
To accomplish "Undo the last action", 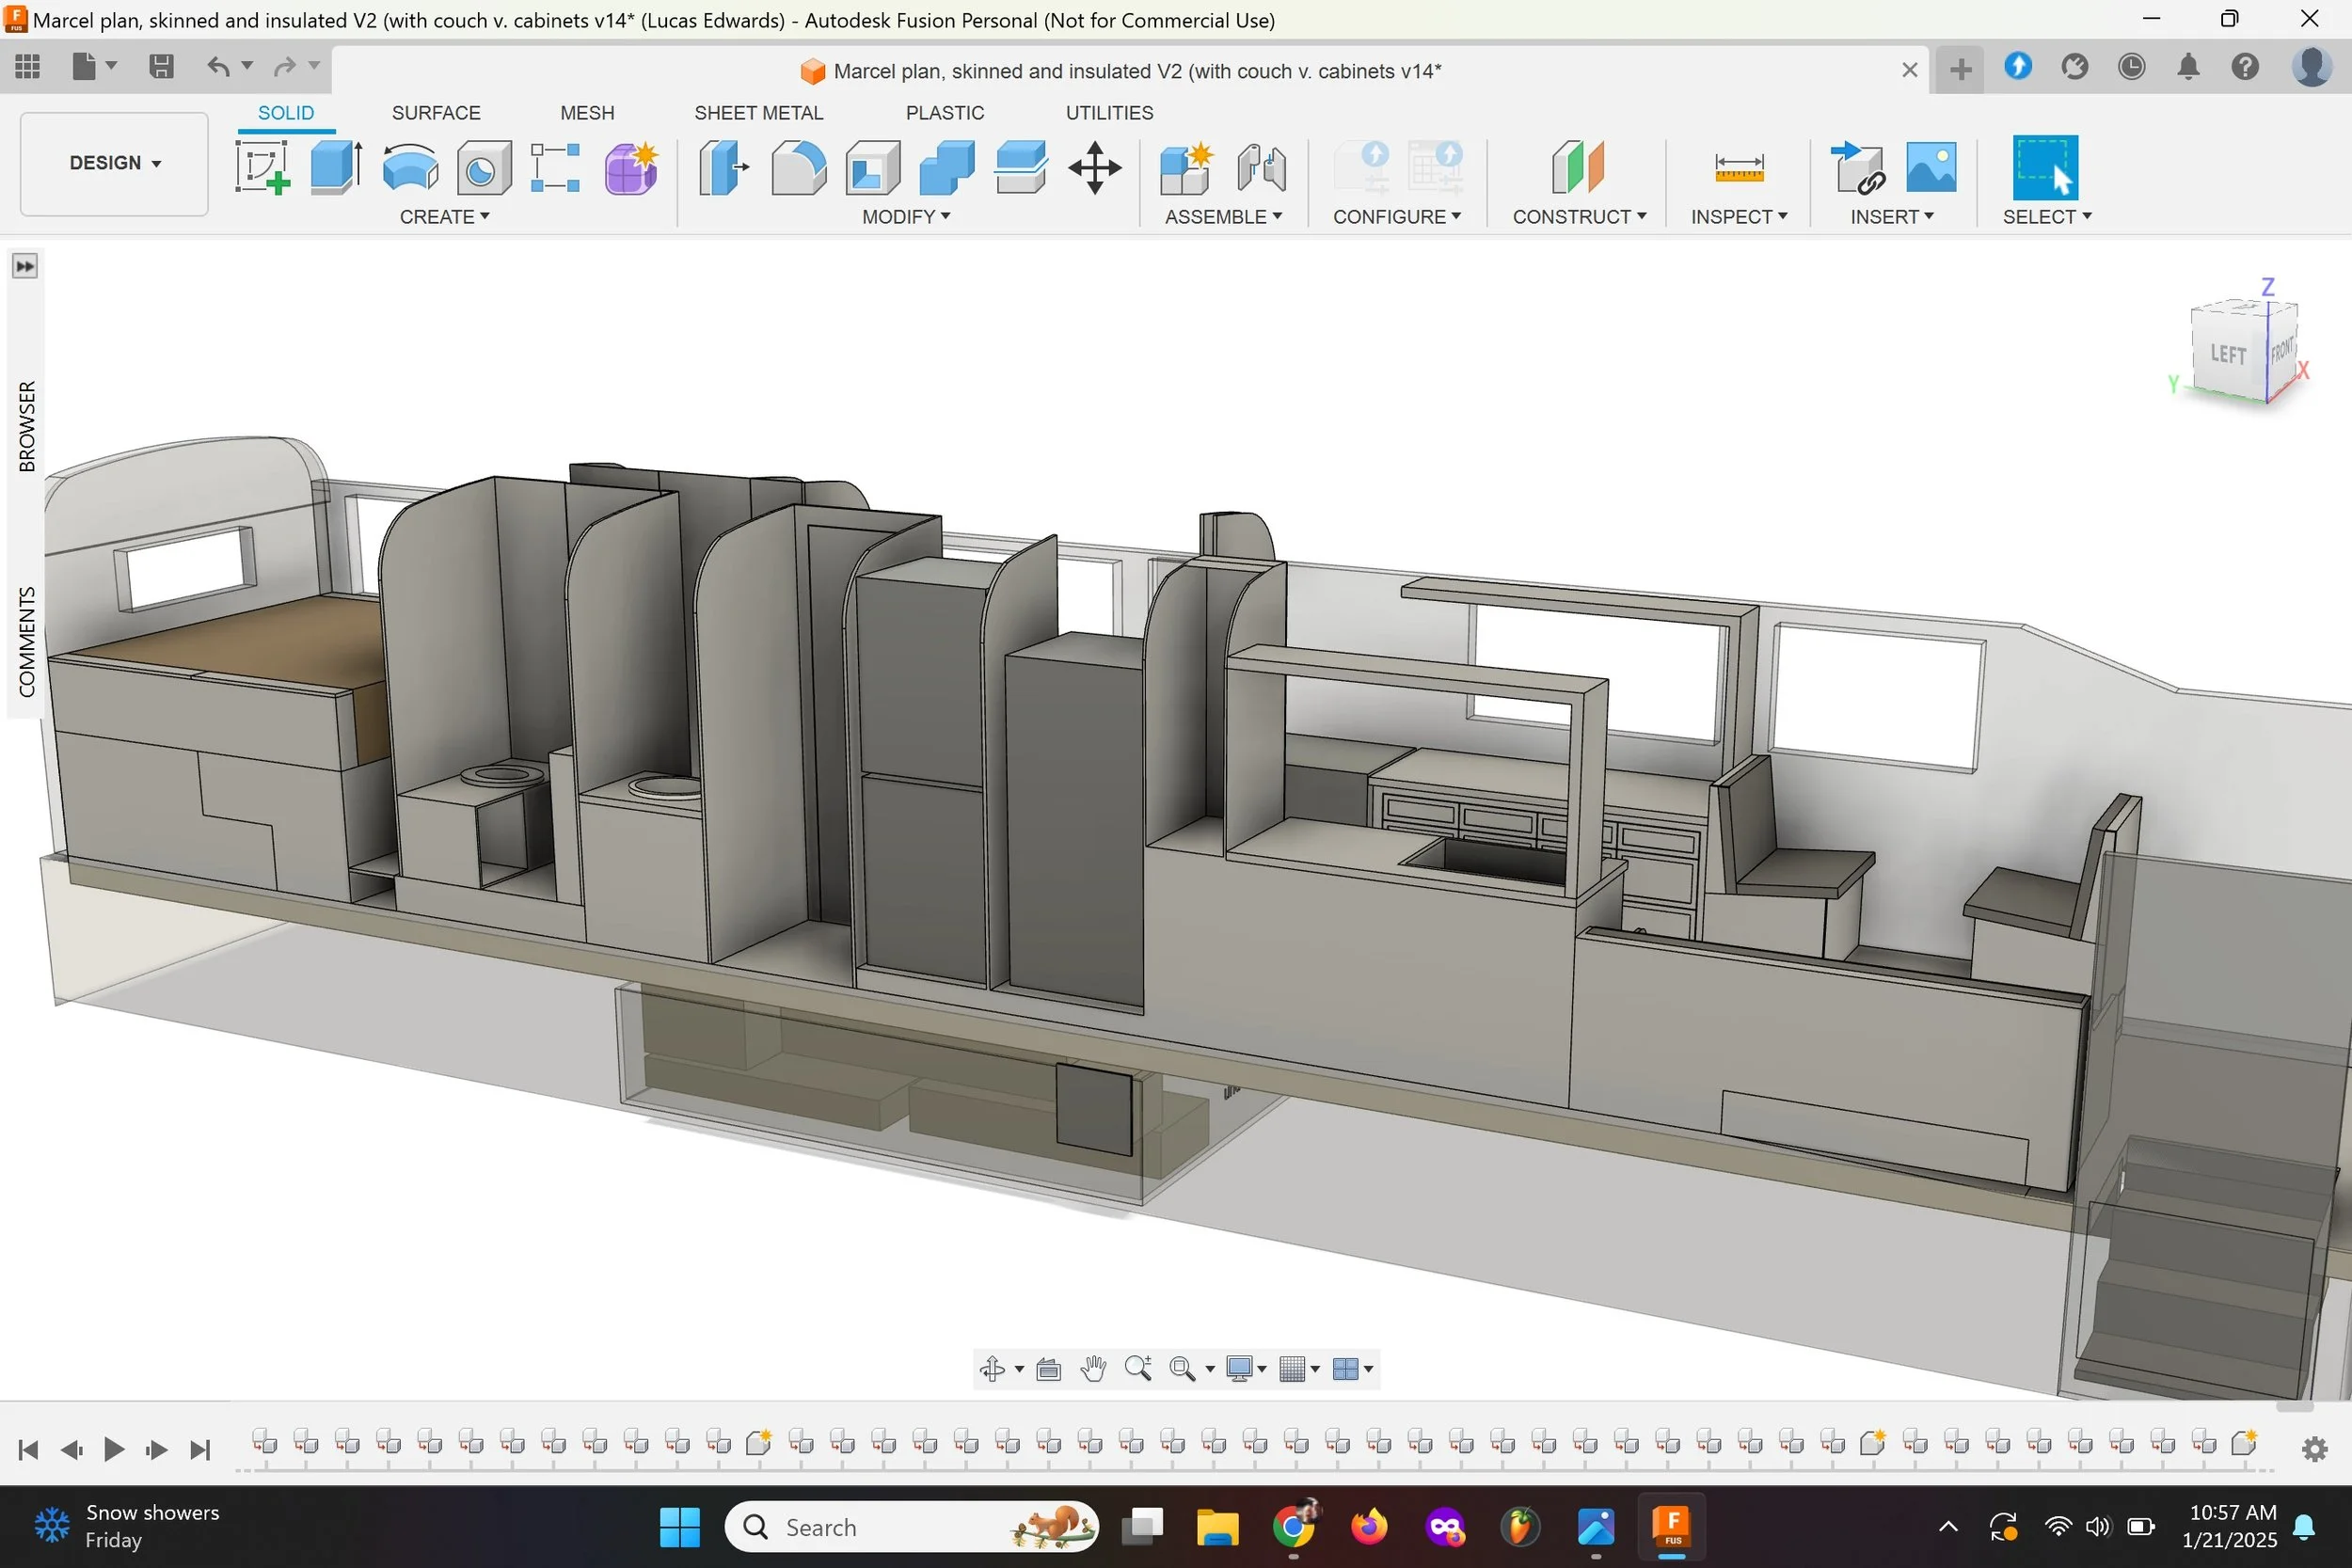I will pos(218,67).
